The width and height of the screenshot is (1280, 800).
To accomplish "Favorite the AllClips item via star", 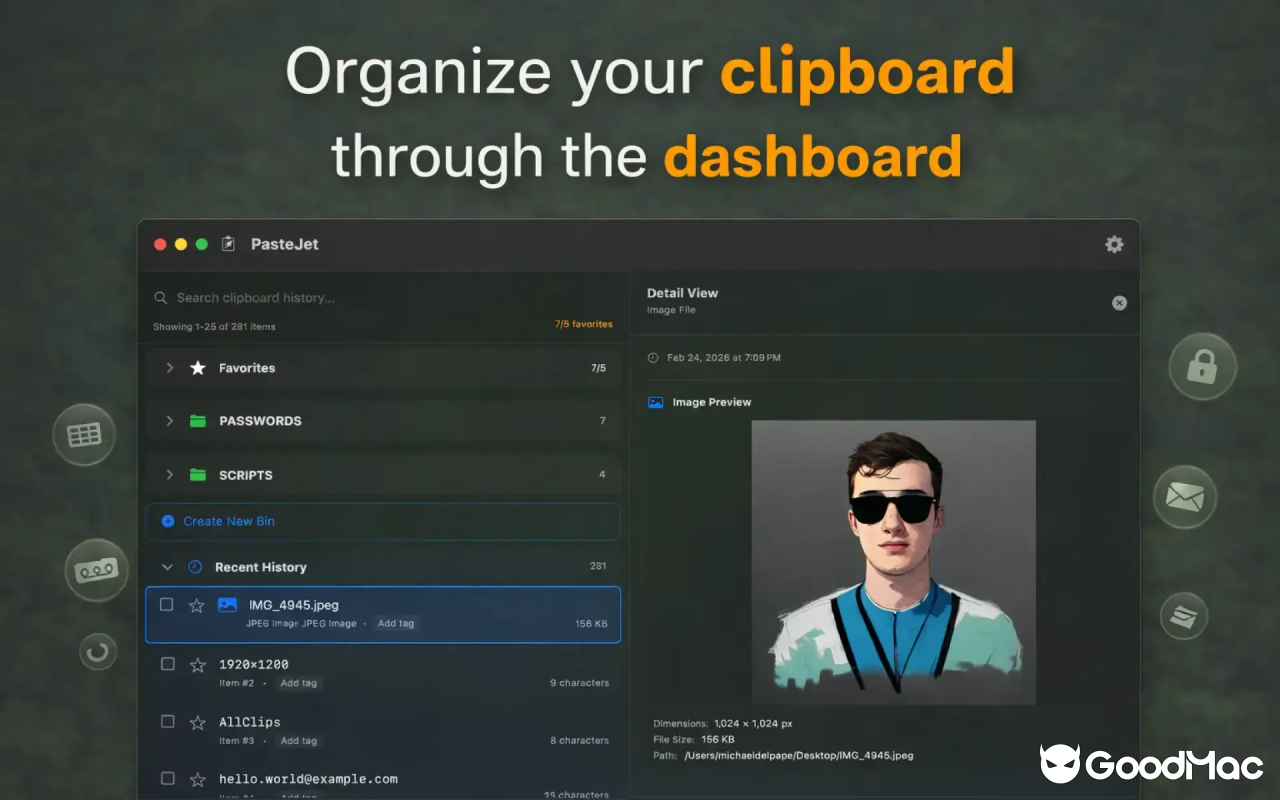I will pos(198,722).
